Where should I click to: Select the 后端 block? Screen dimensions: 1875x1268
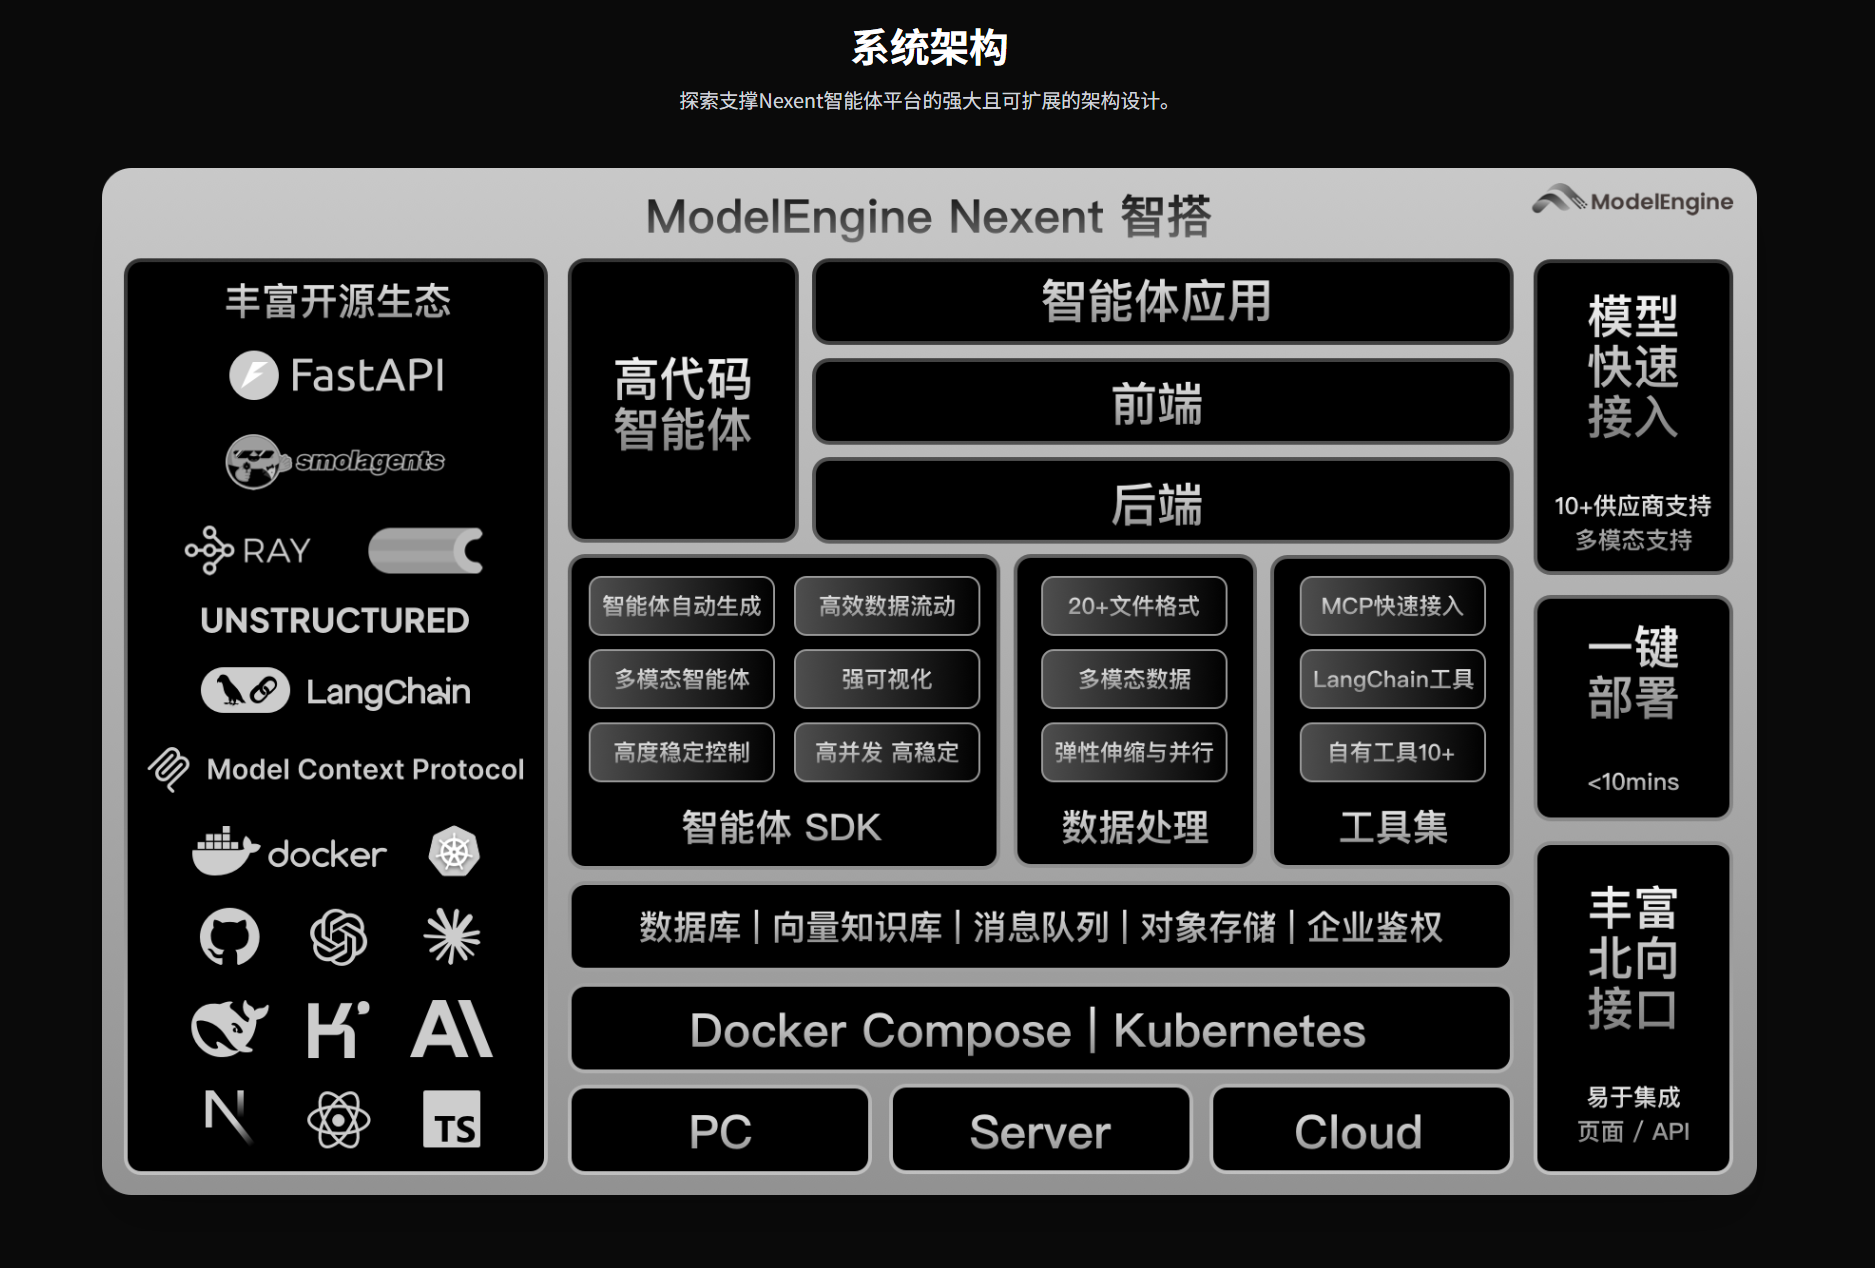tap(1162, 501)
